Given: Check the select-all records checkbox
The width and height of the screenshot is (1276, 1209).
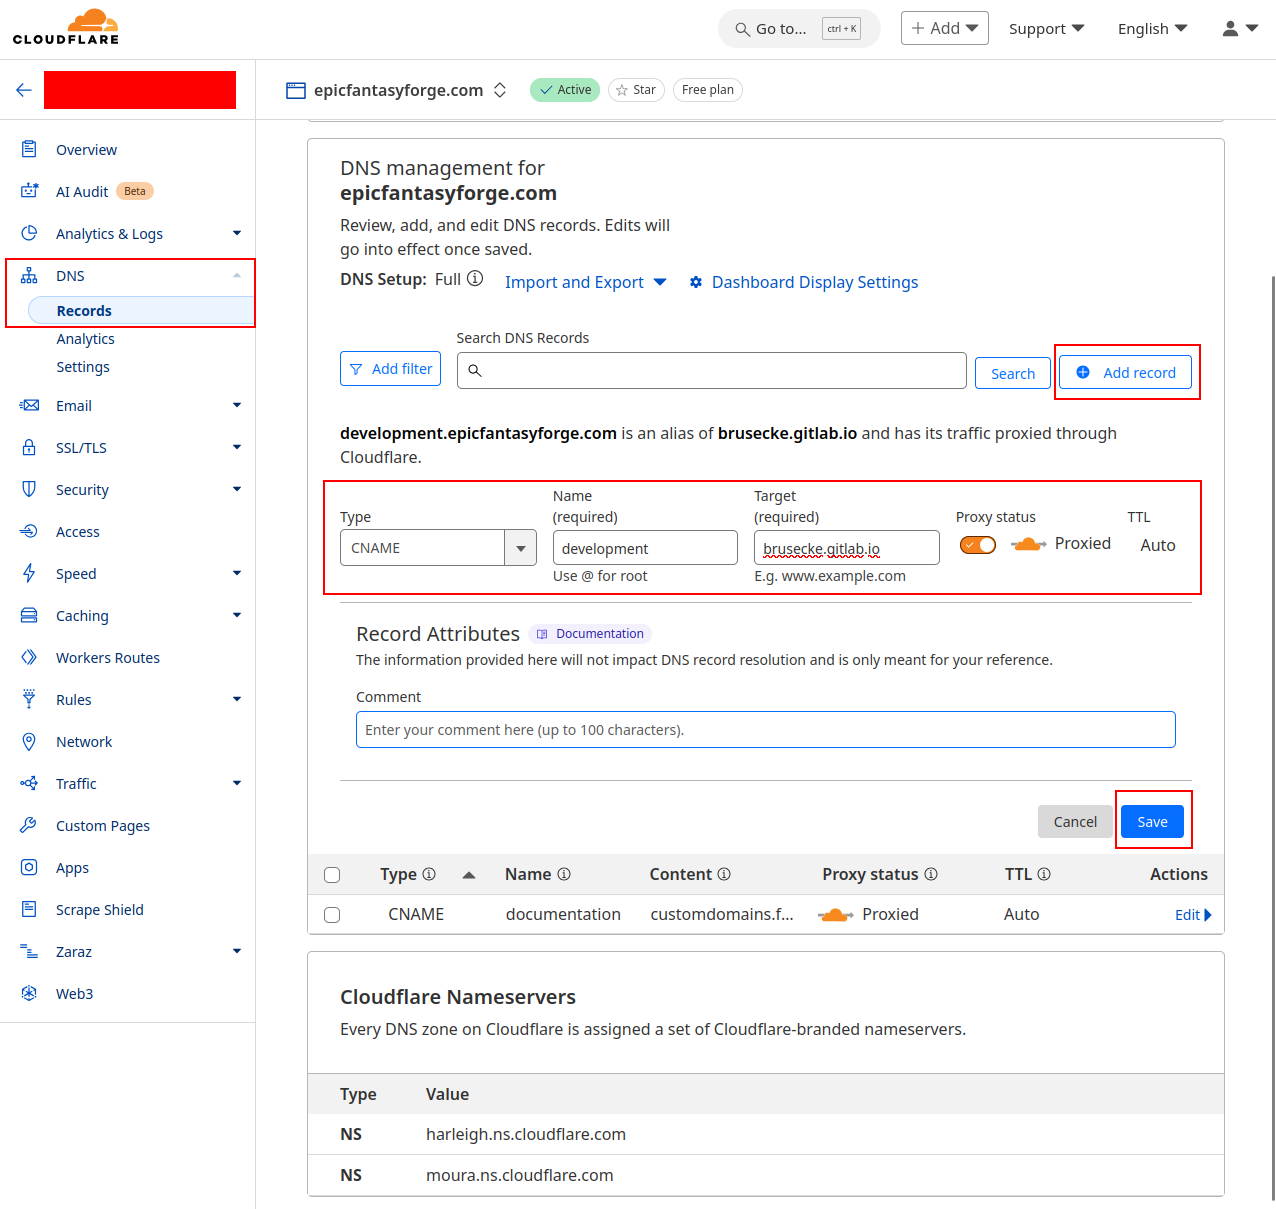Looking at the screenshot, I should pyautogui.click(x=332, y=875).
